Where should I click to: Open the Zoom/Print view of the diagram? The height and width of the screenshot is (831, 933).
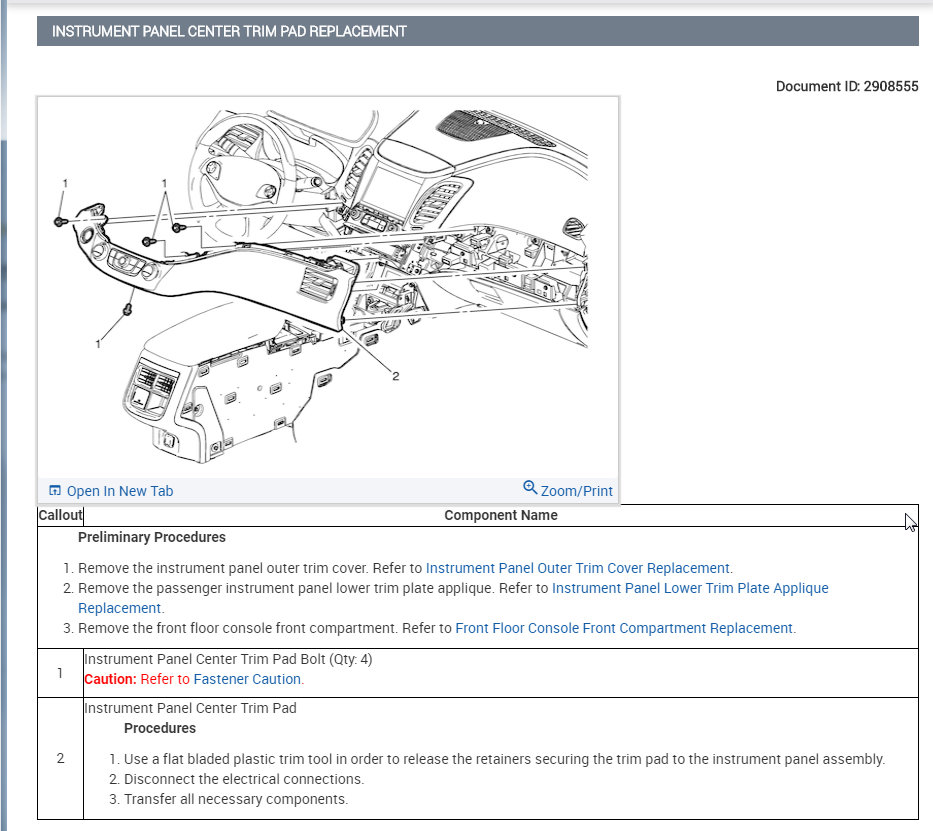tap(575, 490)
